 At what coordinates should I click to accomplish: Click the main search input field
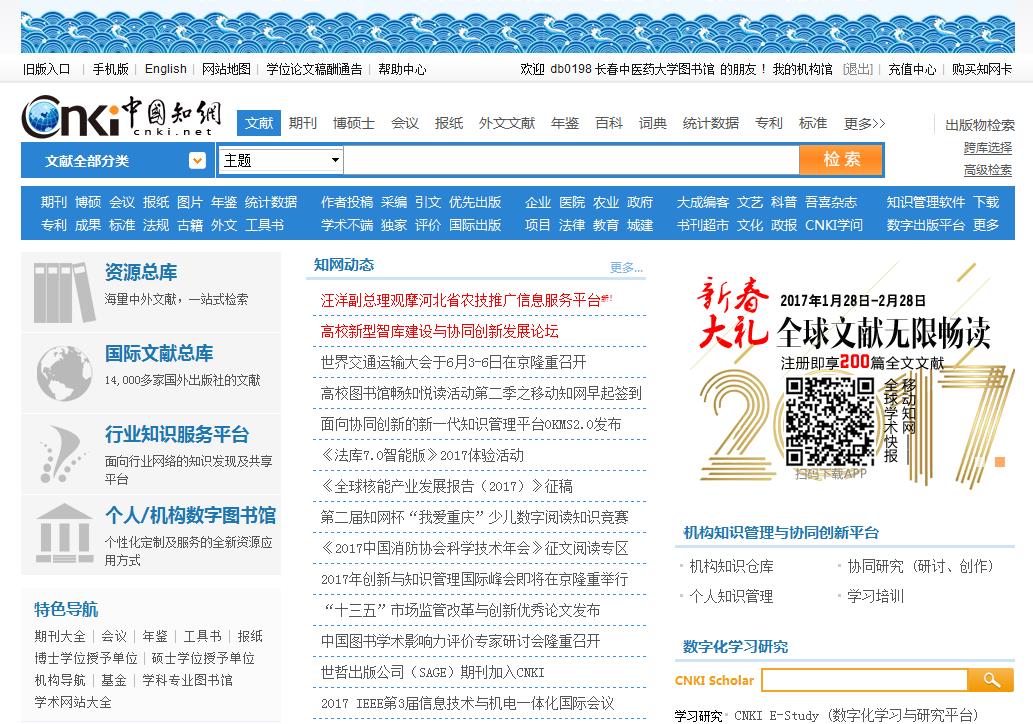571,160
